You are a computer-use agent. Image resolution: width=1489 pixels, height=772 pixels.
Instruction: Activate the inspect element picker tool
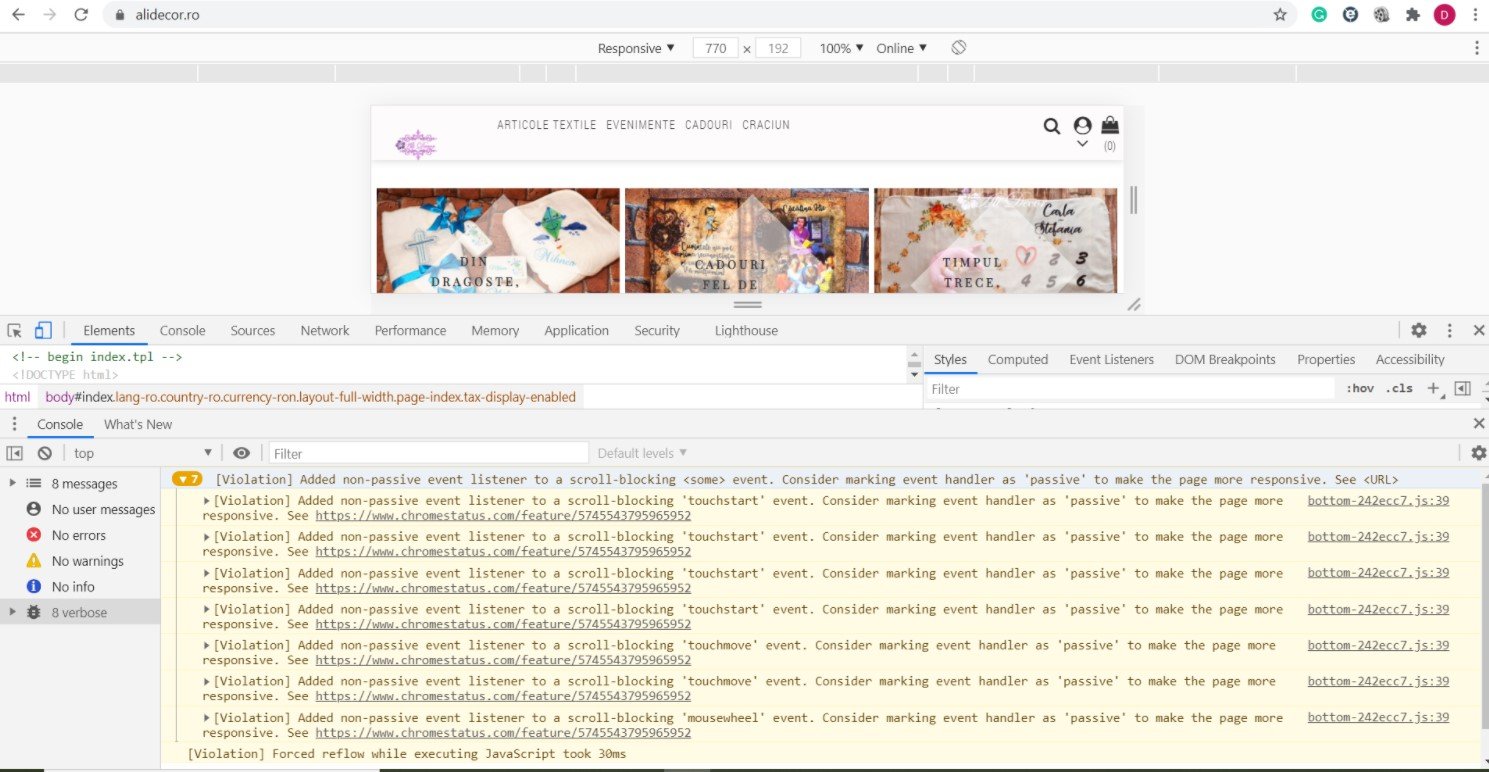pyautogui.click(x=15, y=330)
